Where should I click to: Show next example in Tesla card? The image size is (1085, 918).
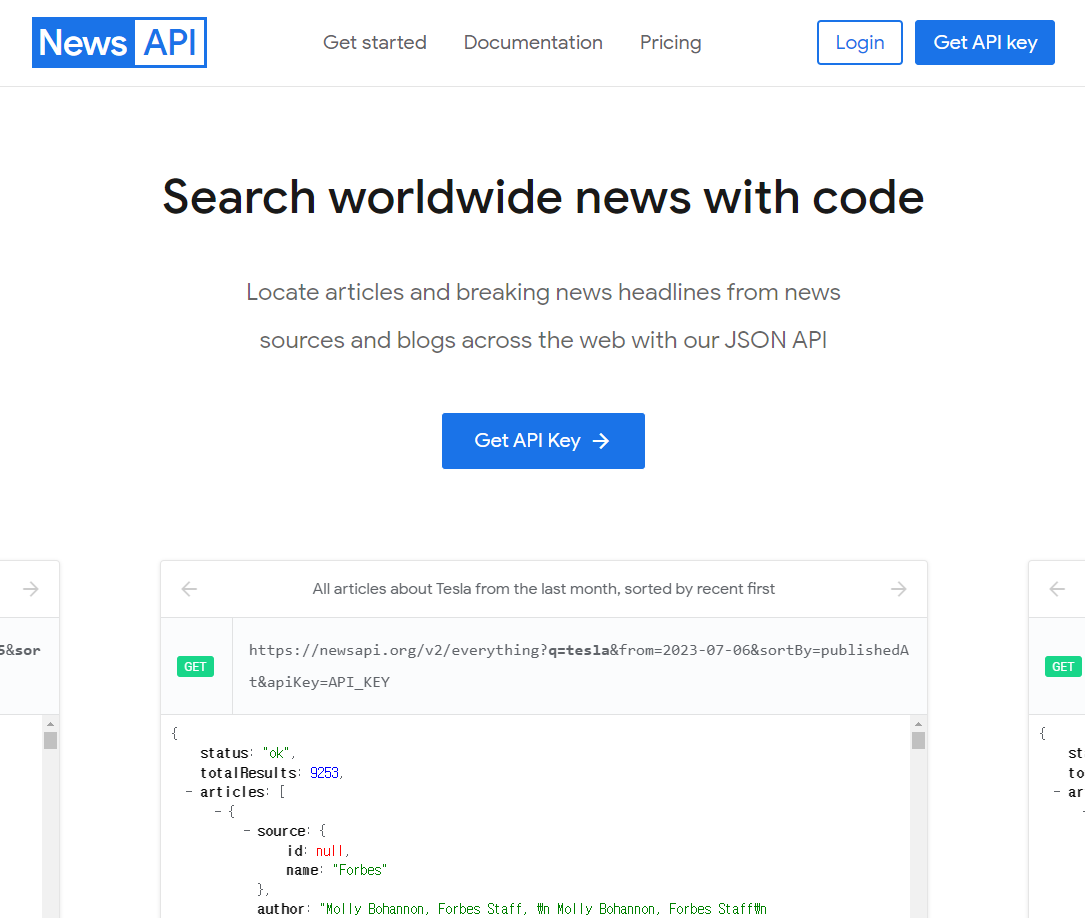[898, 589]
